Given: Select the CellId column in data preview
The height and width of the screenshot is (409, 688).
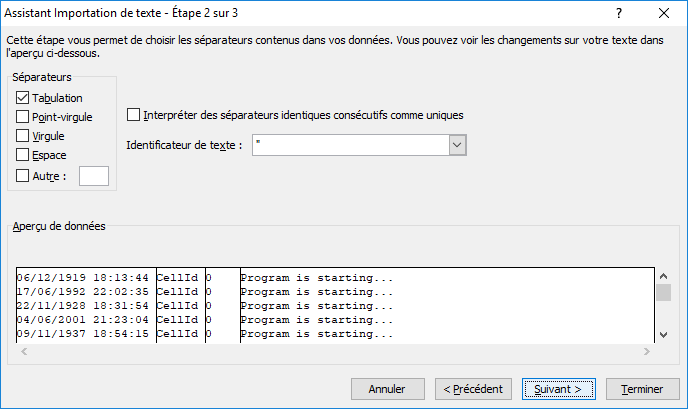Looking at the screenshot, I should pos(180,305).
